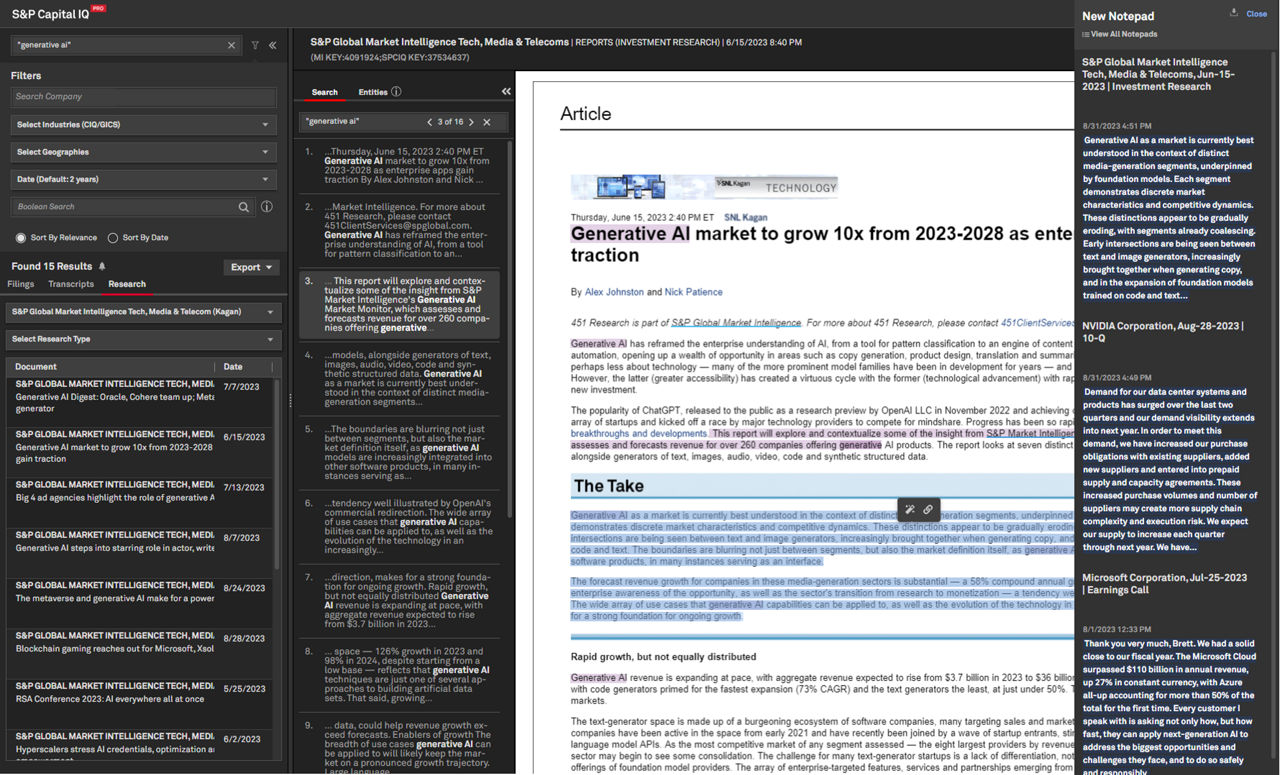Click the next-result arrow in the 3 of 16 navigator

pyautogui.click(x=471, y=121)
